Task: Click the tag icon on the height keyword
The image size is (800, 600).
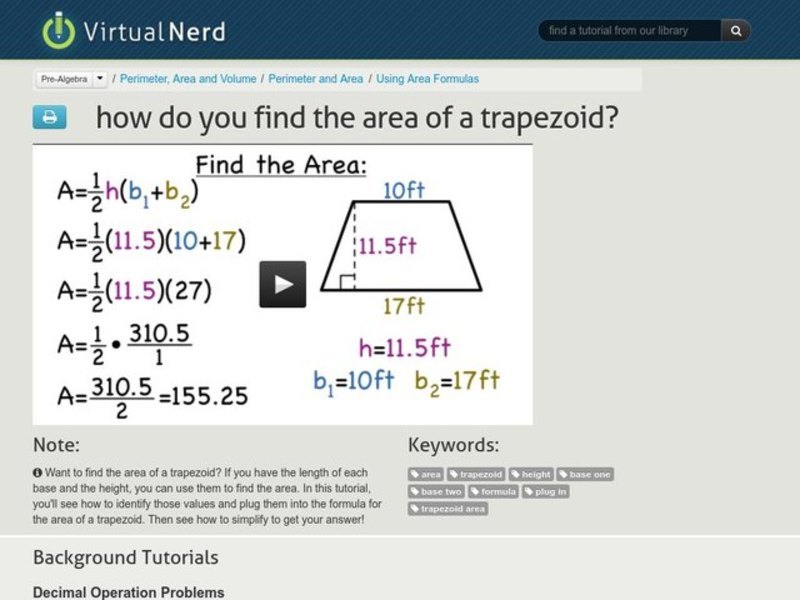Action: click(516, 473)
